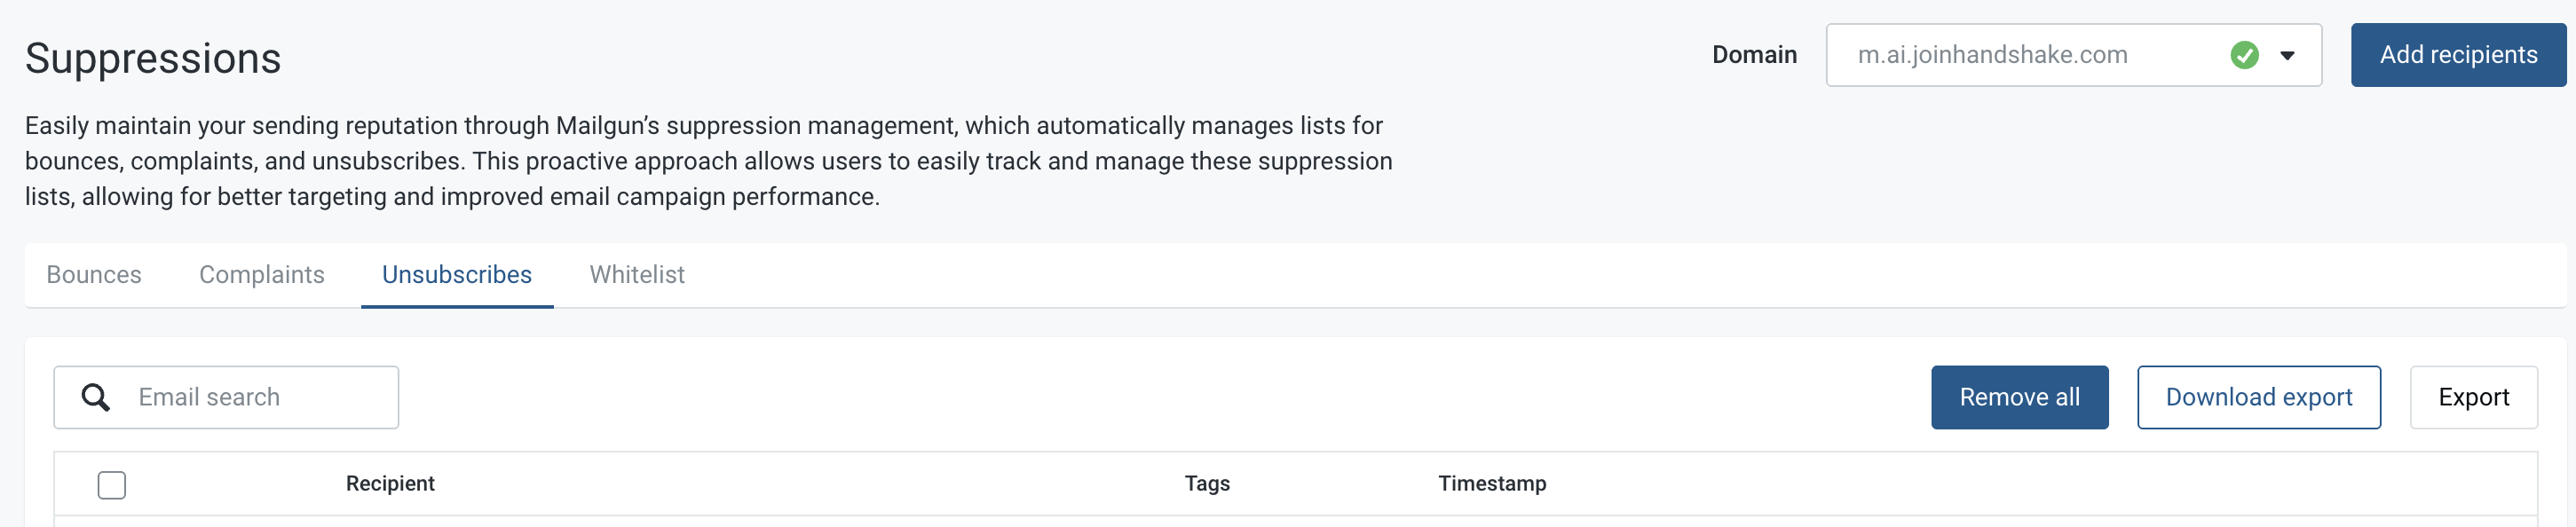Tick the select-all recipients checkbox
This screenshot has height=527, width=2576.
click(x=112, y=485)
